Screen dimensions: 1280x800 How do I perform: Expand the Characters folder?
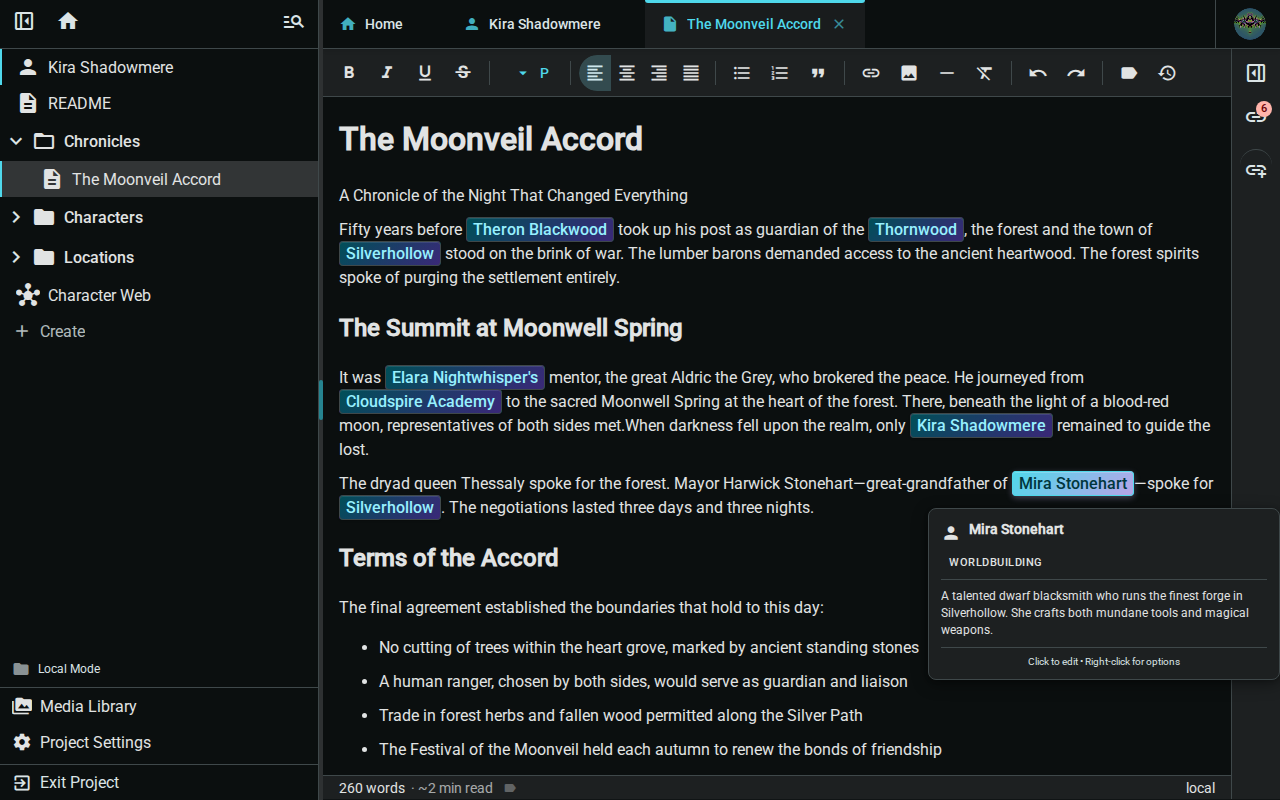click(16, 217)
